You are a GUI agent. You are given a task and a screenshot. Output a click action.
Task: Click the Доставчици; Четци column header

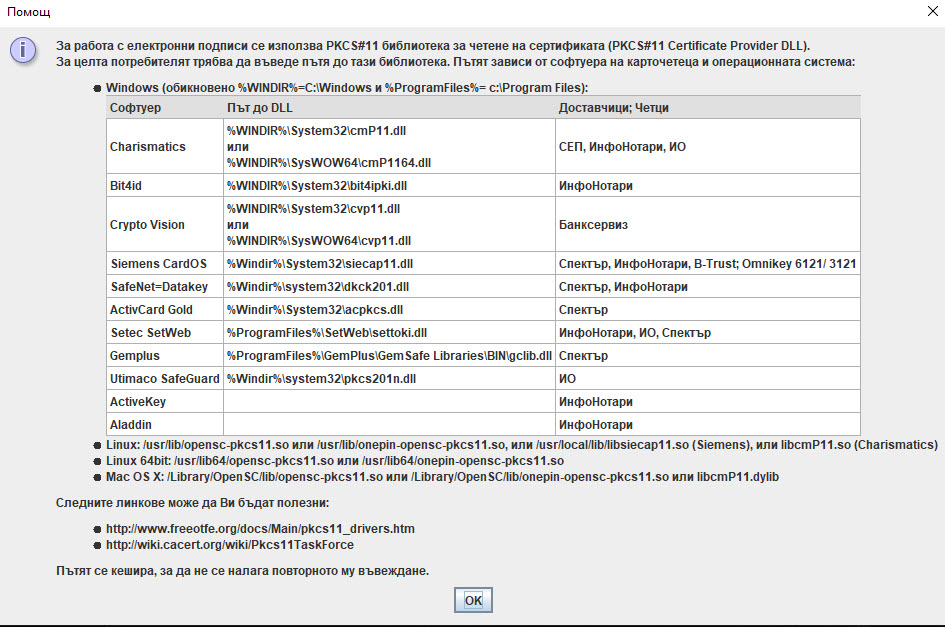coord(708,107)
